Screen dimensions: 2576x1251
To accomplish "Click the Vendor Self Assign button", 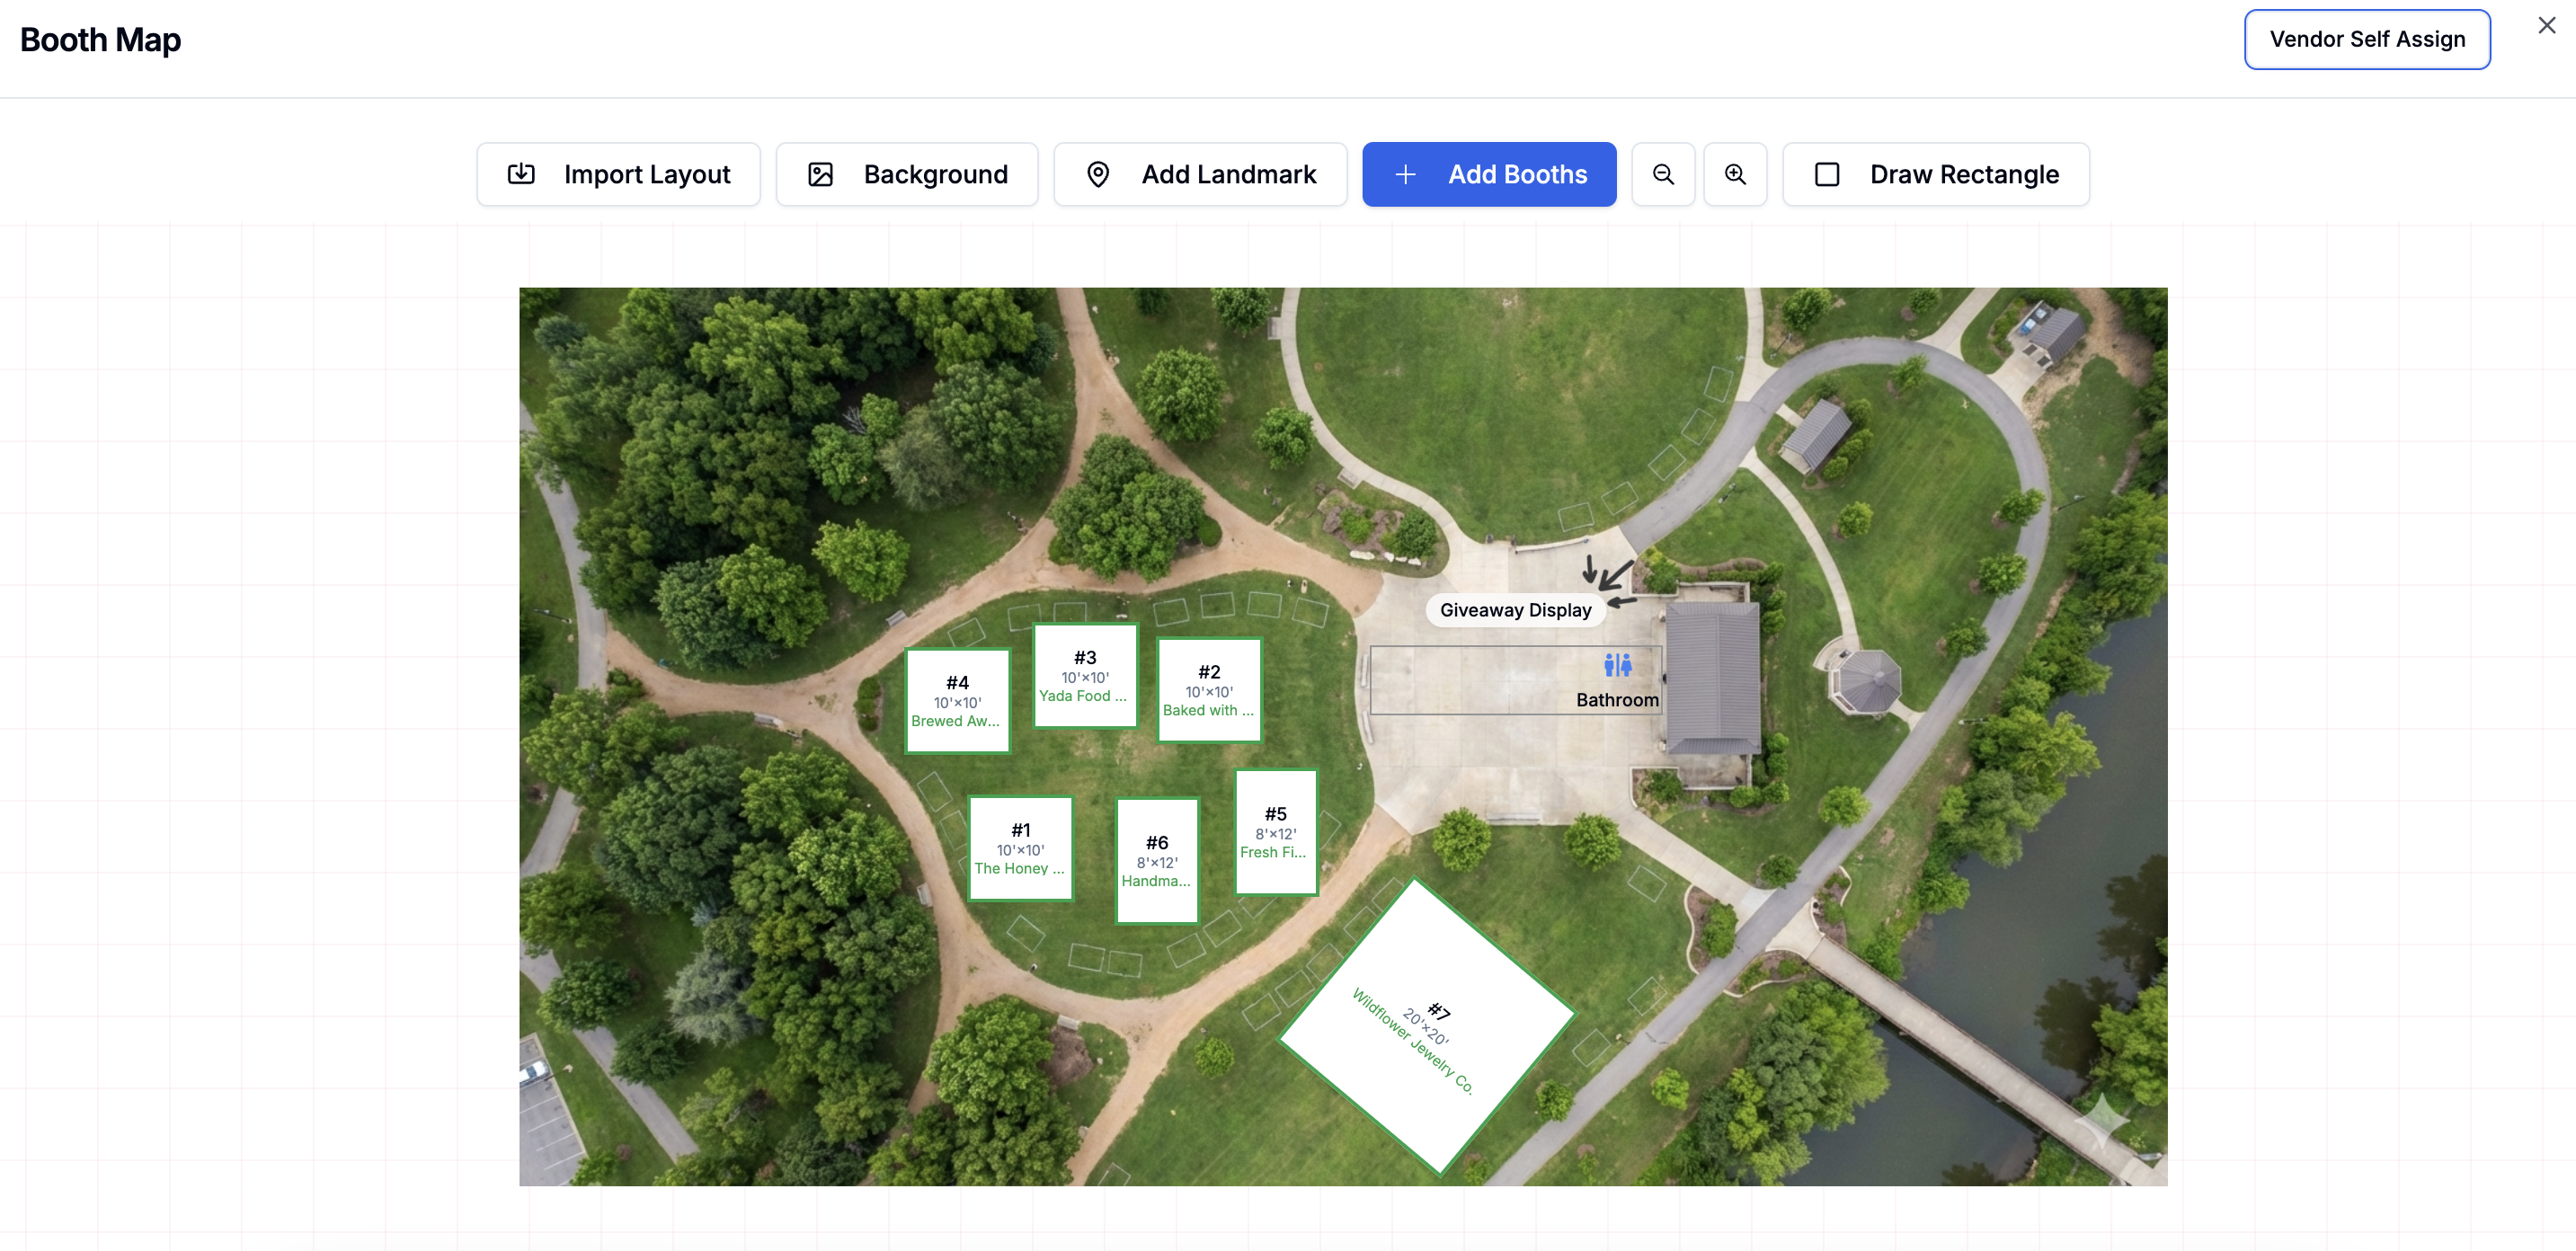I will (x=2367, y=39).
